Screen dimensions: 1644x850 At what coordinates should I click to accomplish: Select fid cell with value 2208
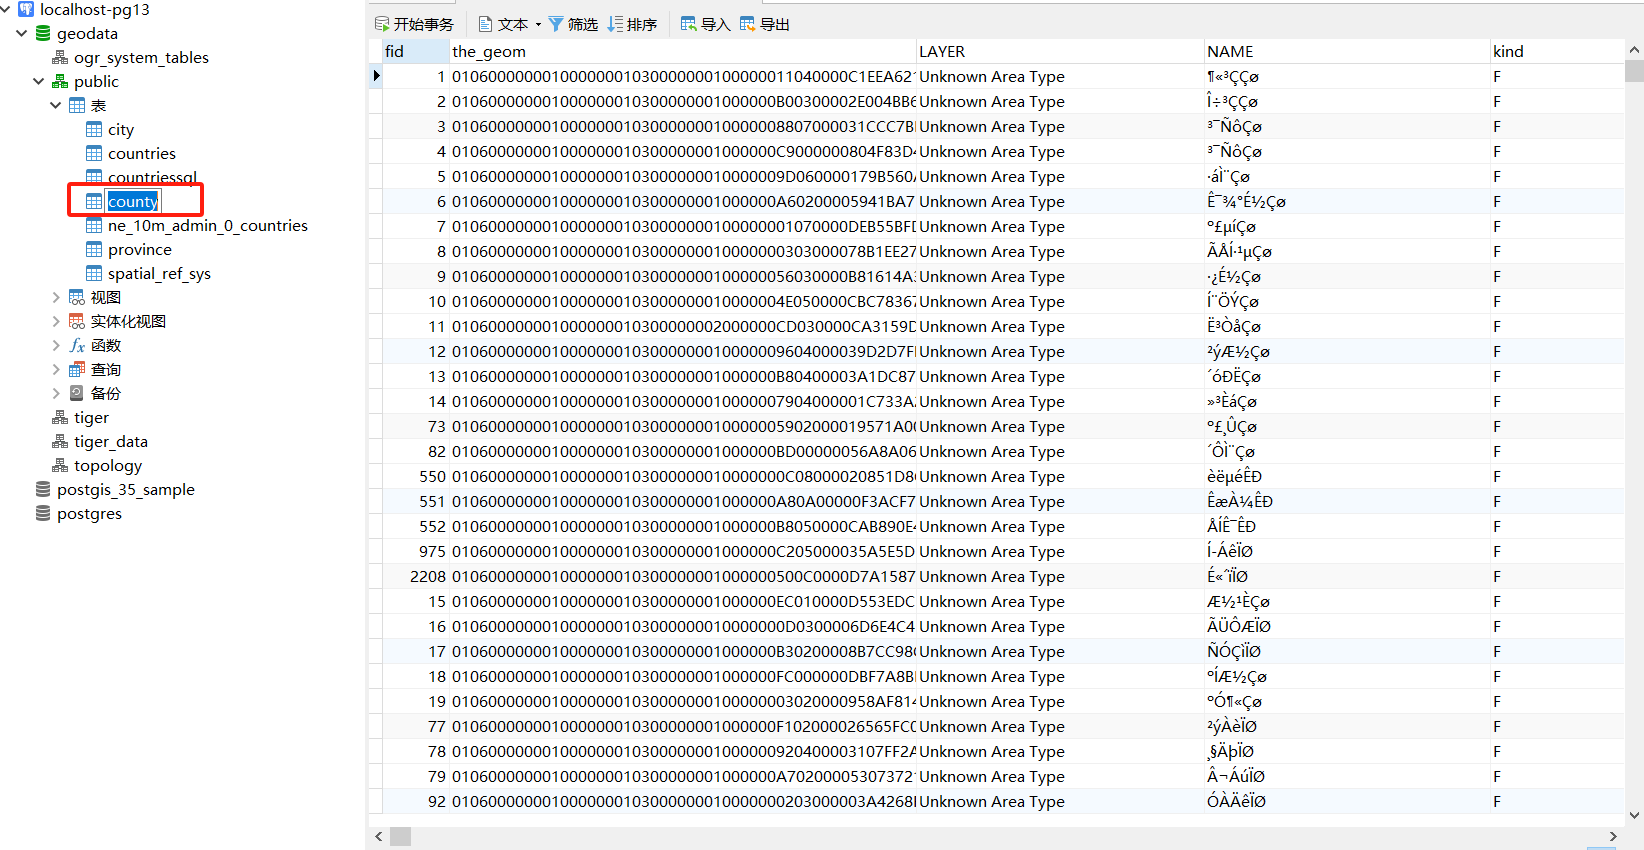point(415,576)
